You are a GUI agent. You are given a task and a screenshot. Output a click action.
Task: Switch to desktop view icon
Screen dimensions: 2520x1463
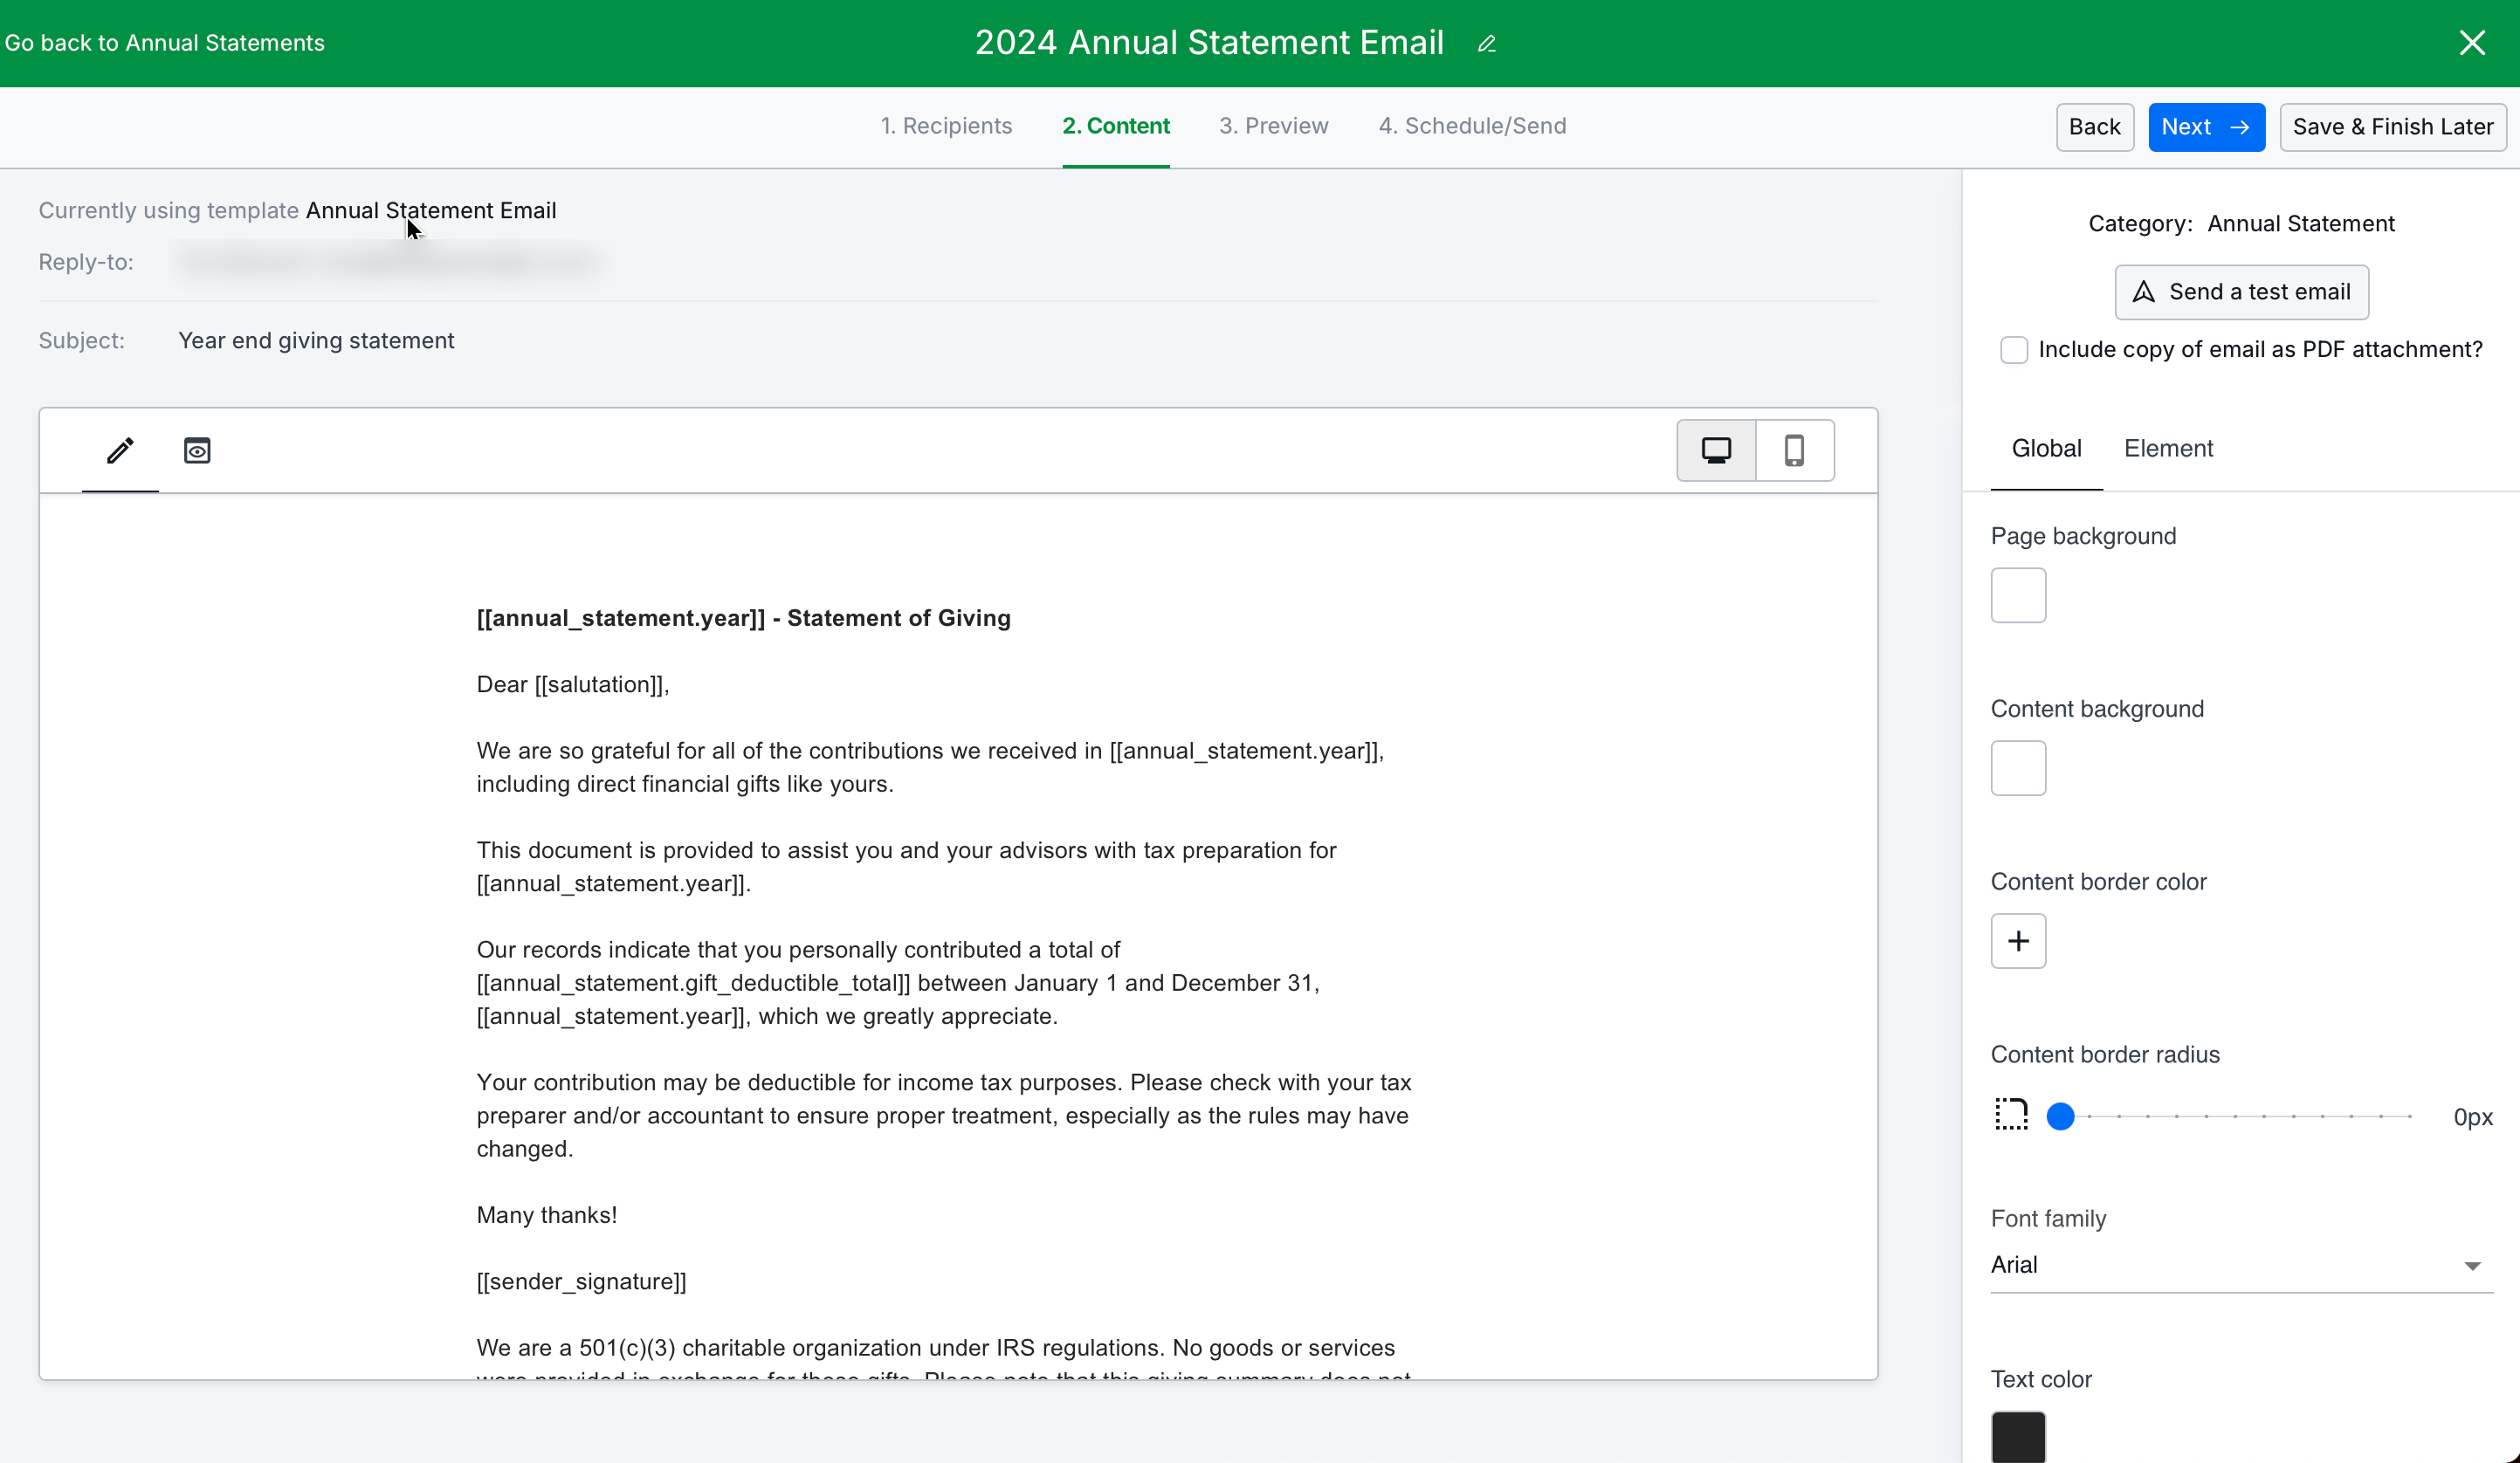pyautogui.click(x=1716, y=450)
